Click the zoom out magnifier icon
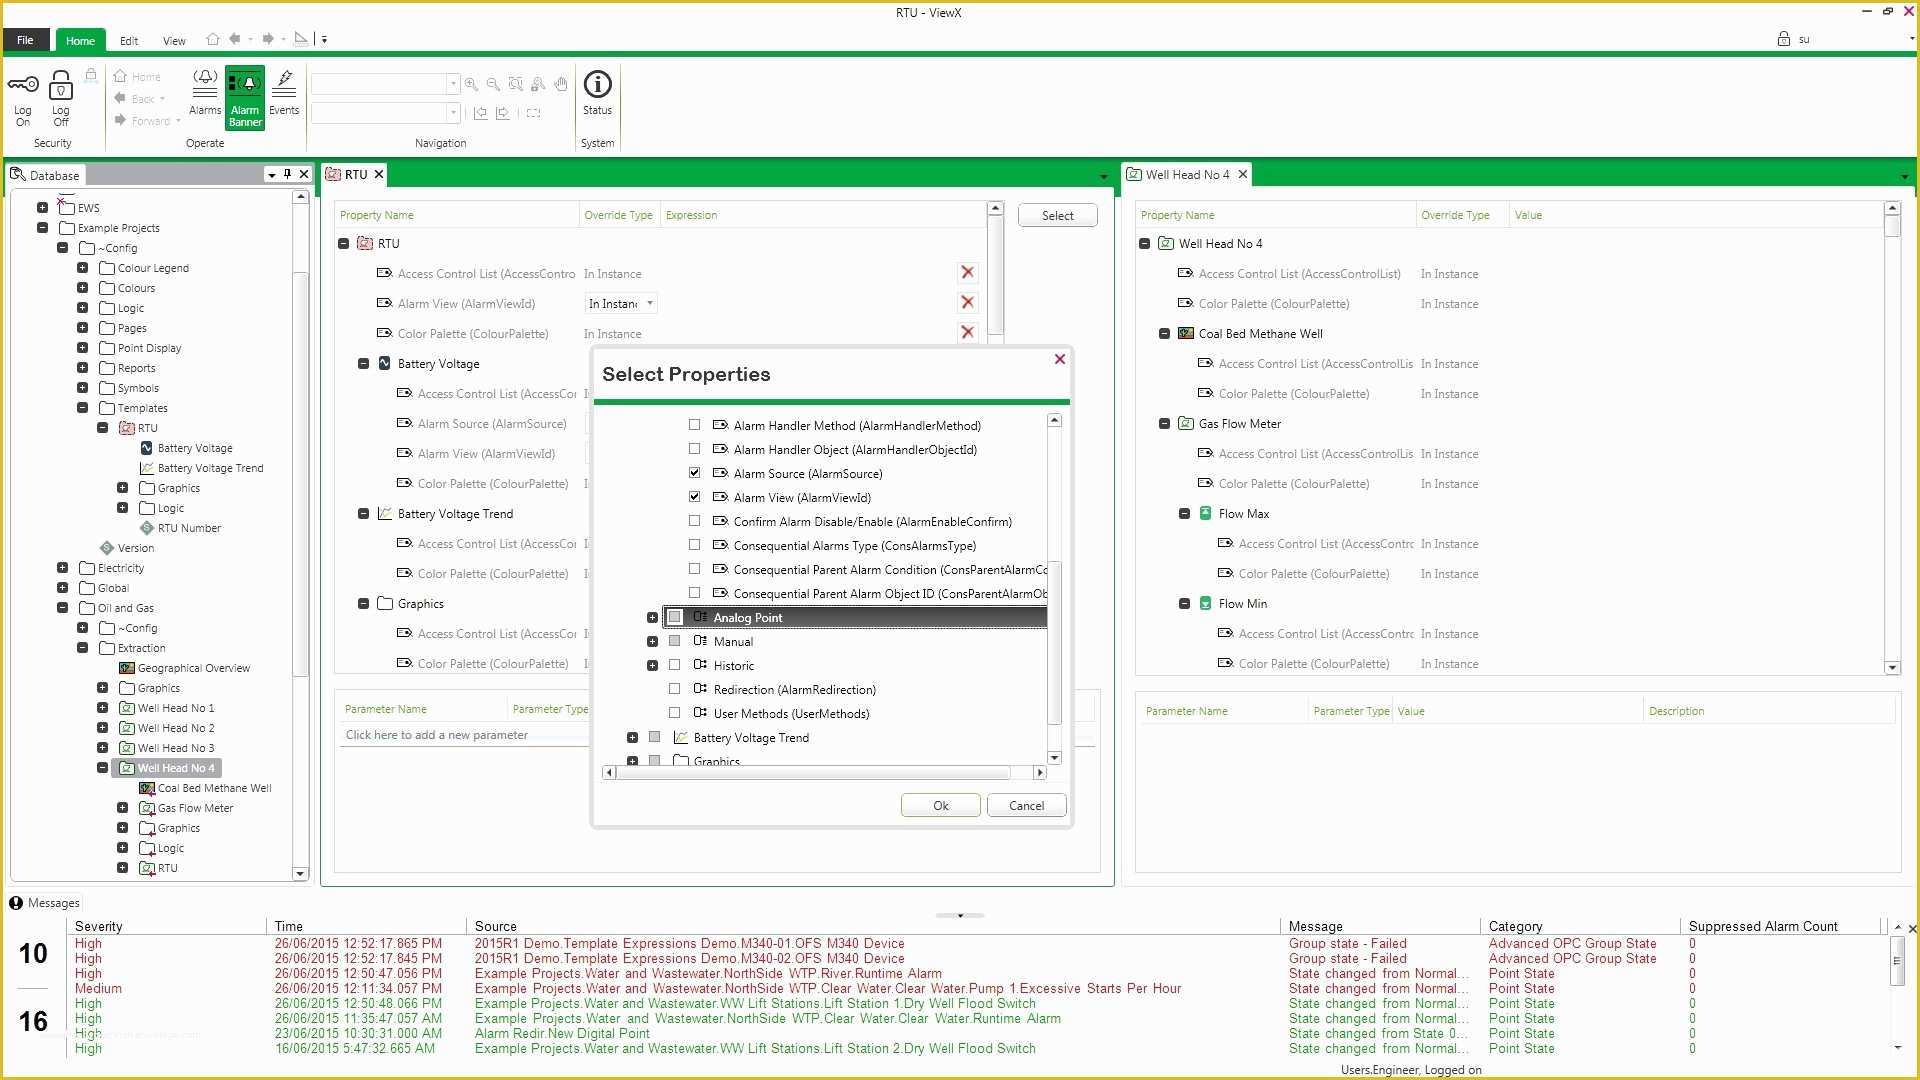This screenshot has height=1080, width=1920. point(493,84)
